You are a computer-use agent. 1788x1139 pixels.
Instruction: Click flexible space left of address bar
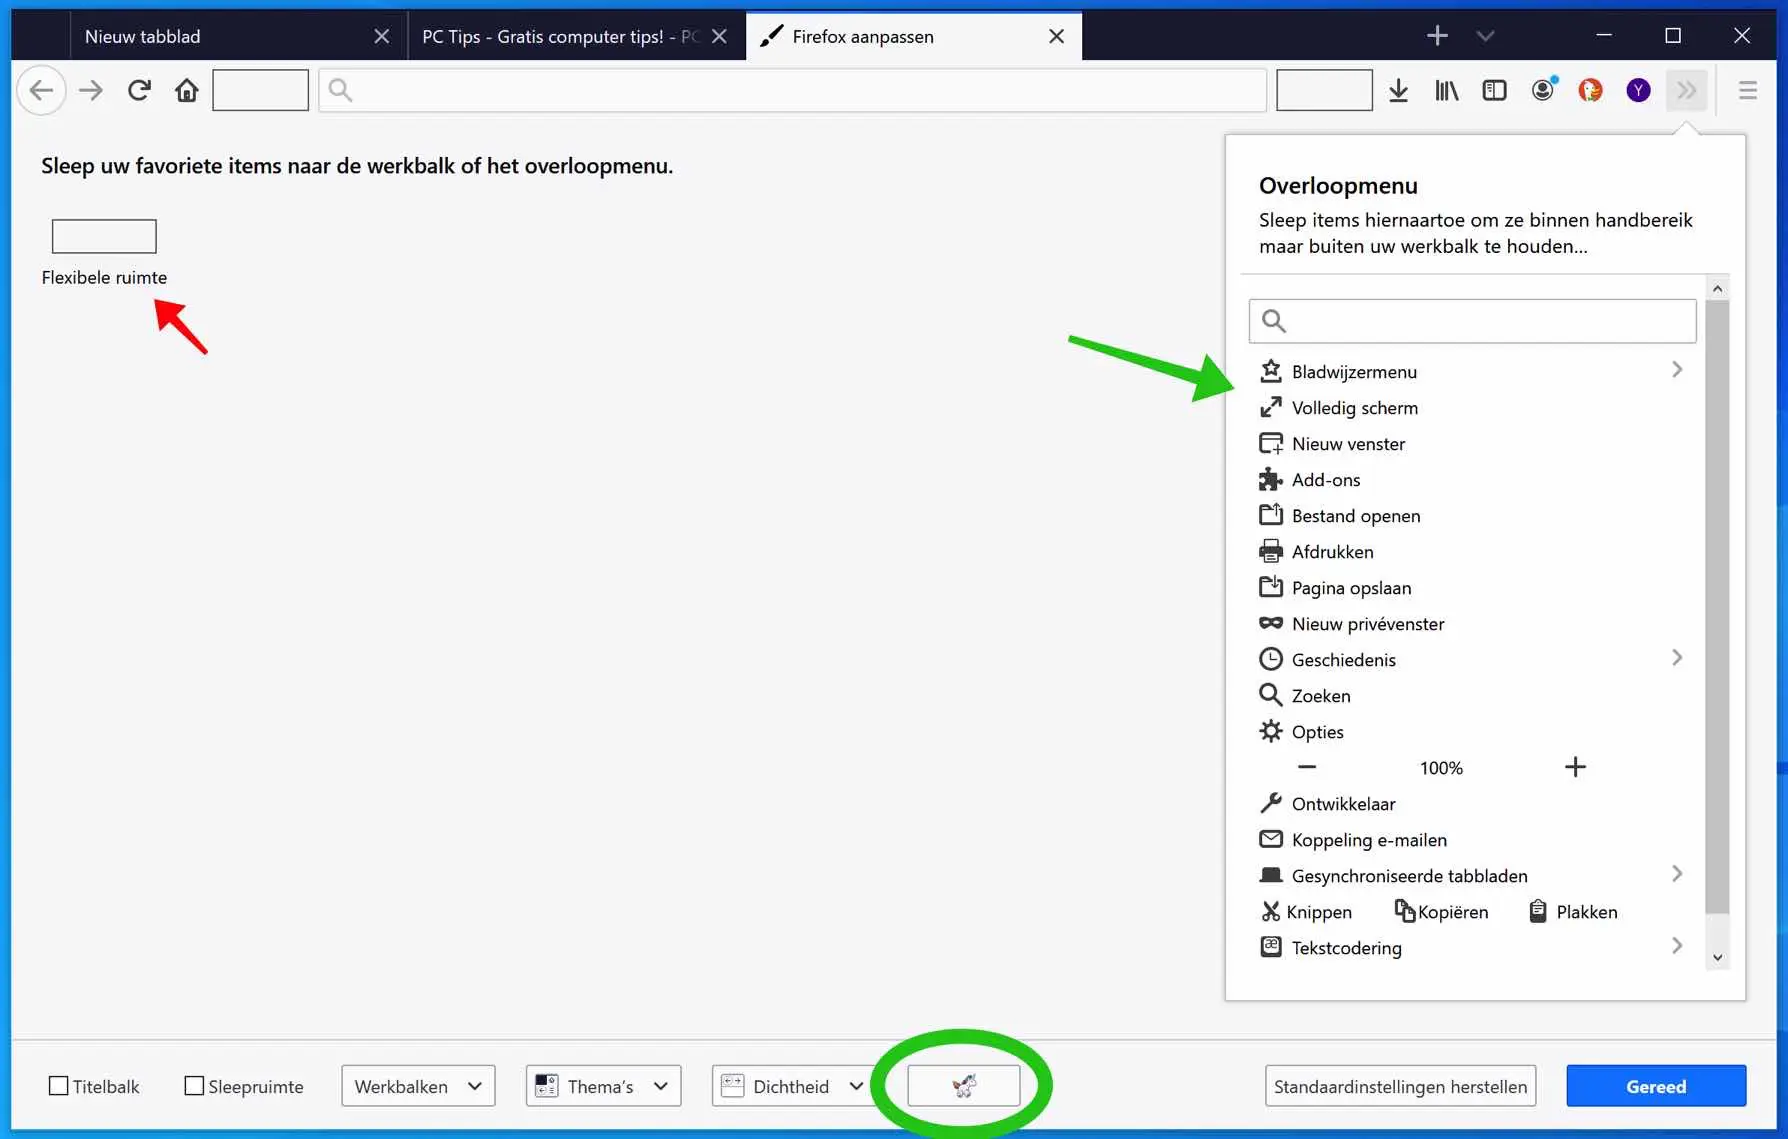coord(260,90)
